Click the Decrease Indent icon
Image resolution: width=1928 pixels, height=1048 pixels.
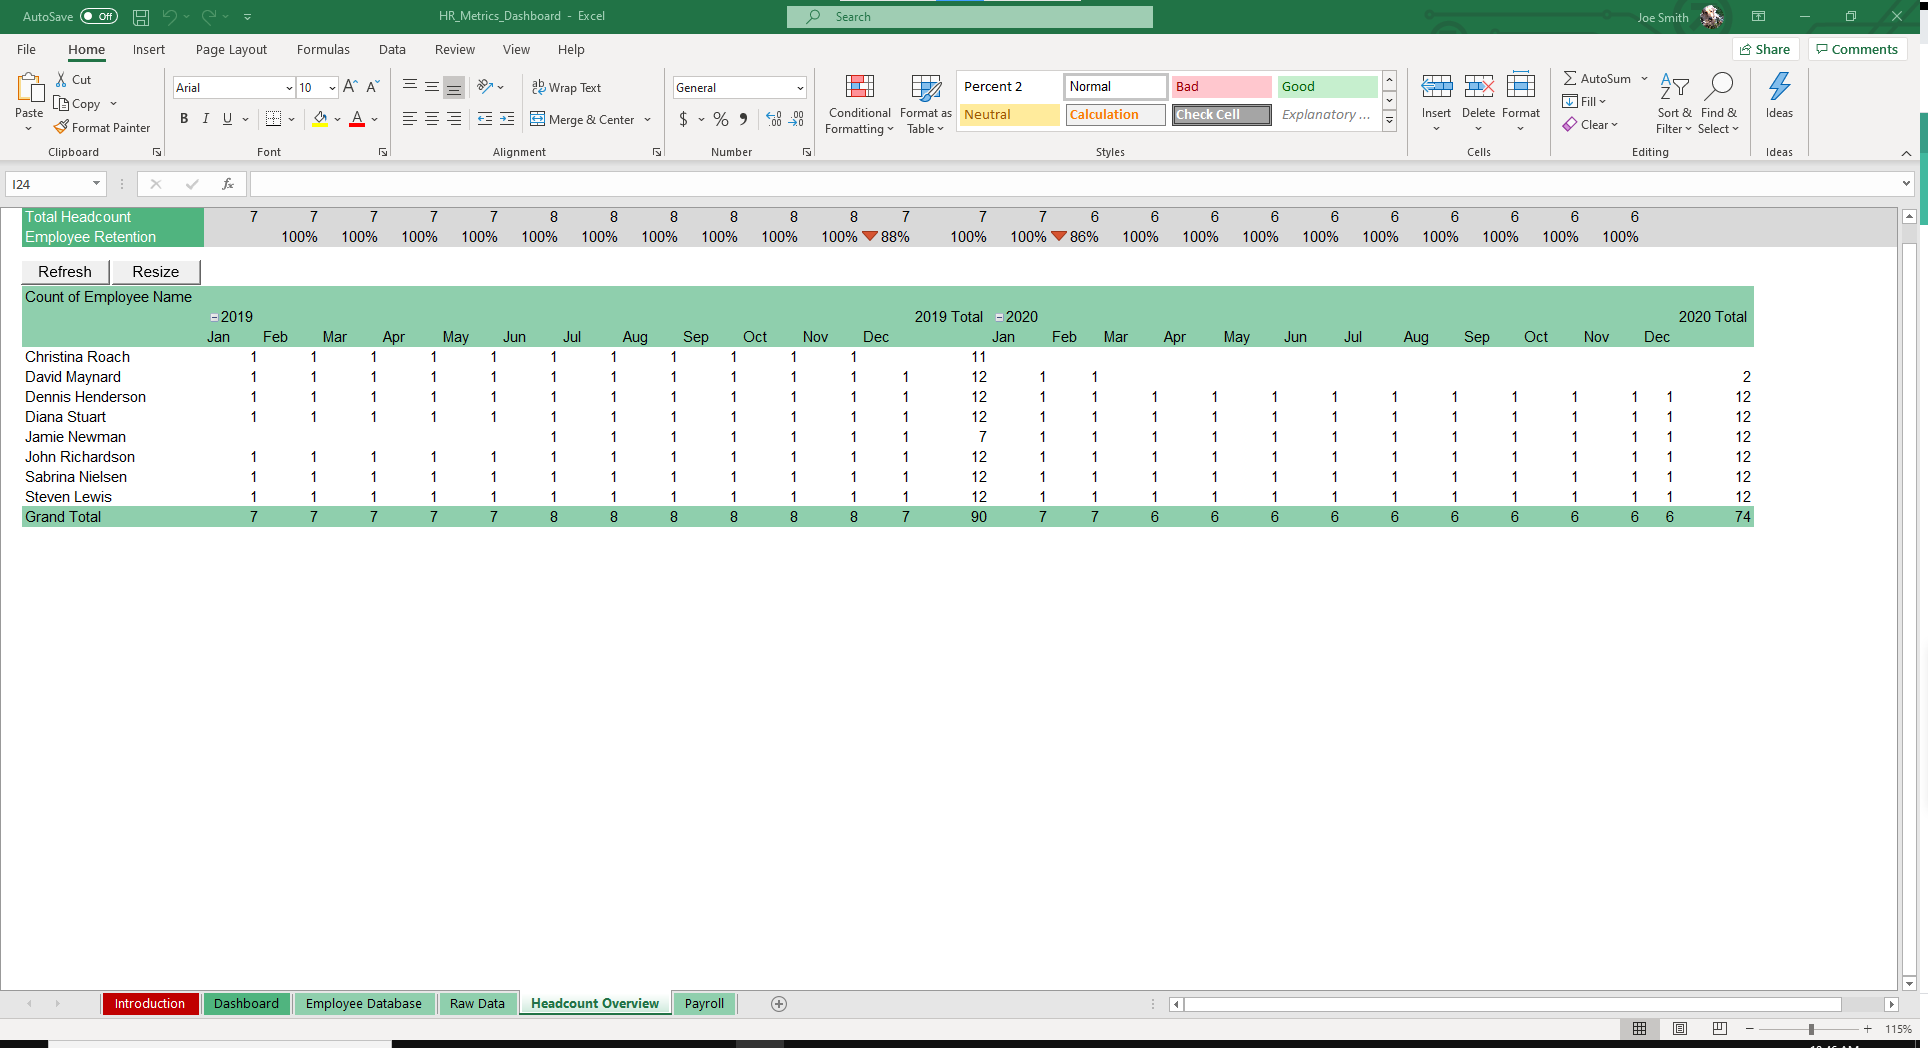pyautogui.click(x=485, y=119)
